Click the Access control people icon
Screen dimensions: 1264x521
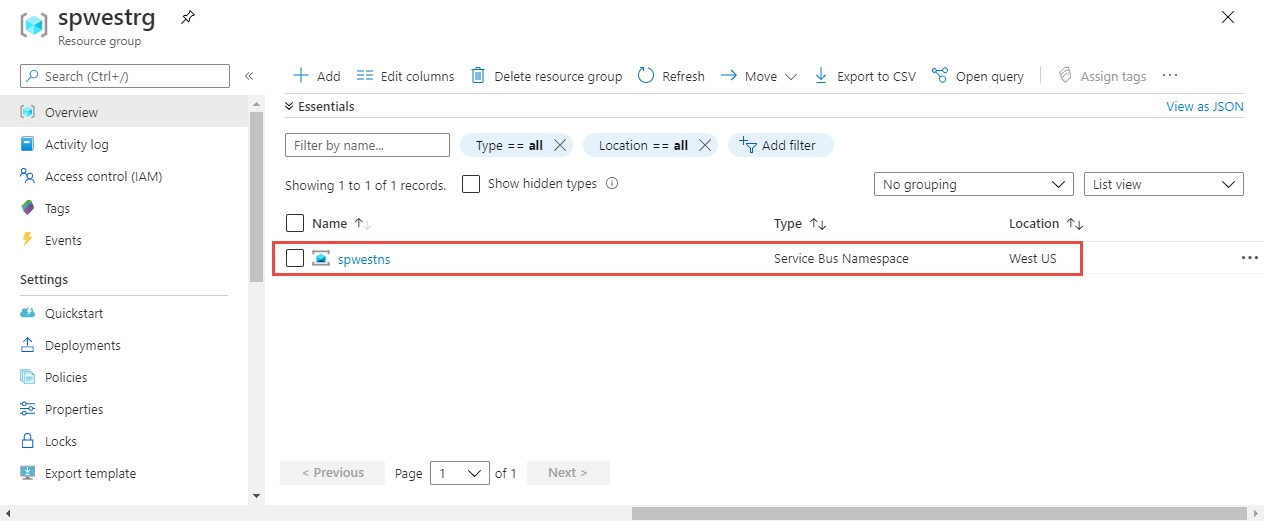pyautogui.click(x=28, y=176)
